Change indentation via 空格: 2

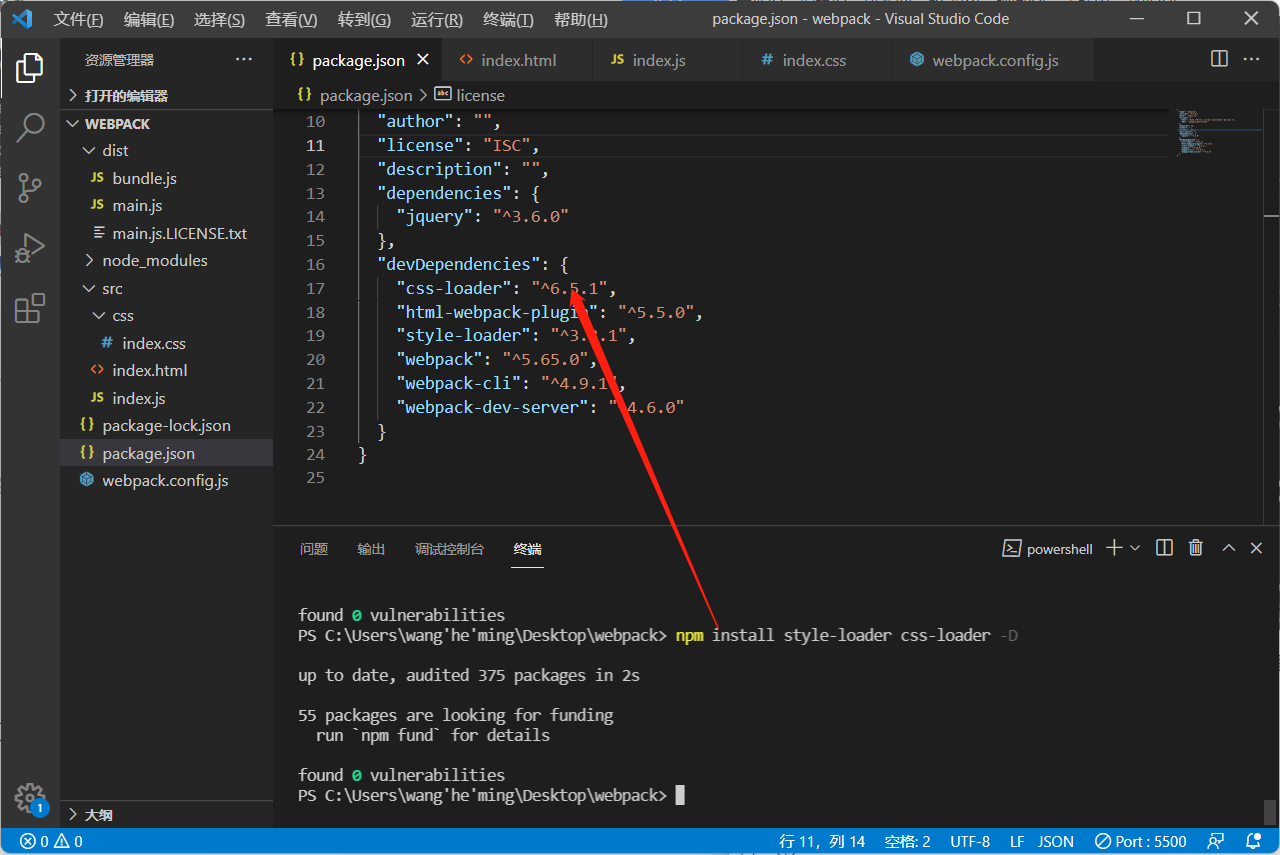coord(908,842)
